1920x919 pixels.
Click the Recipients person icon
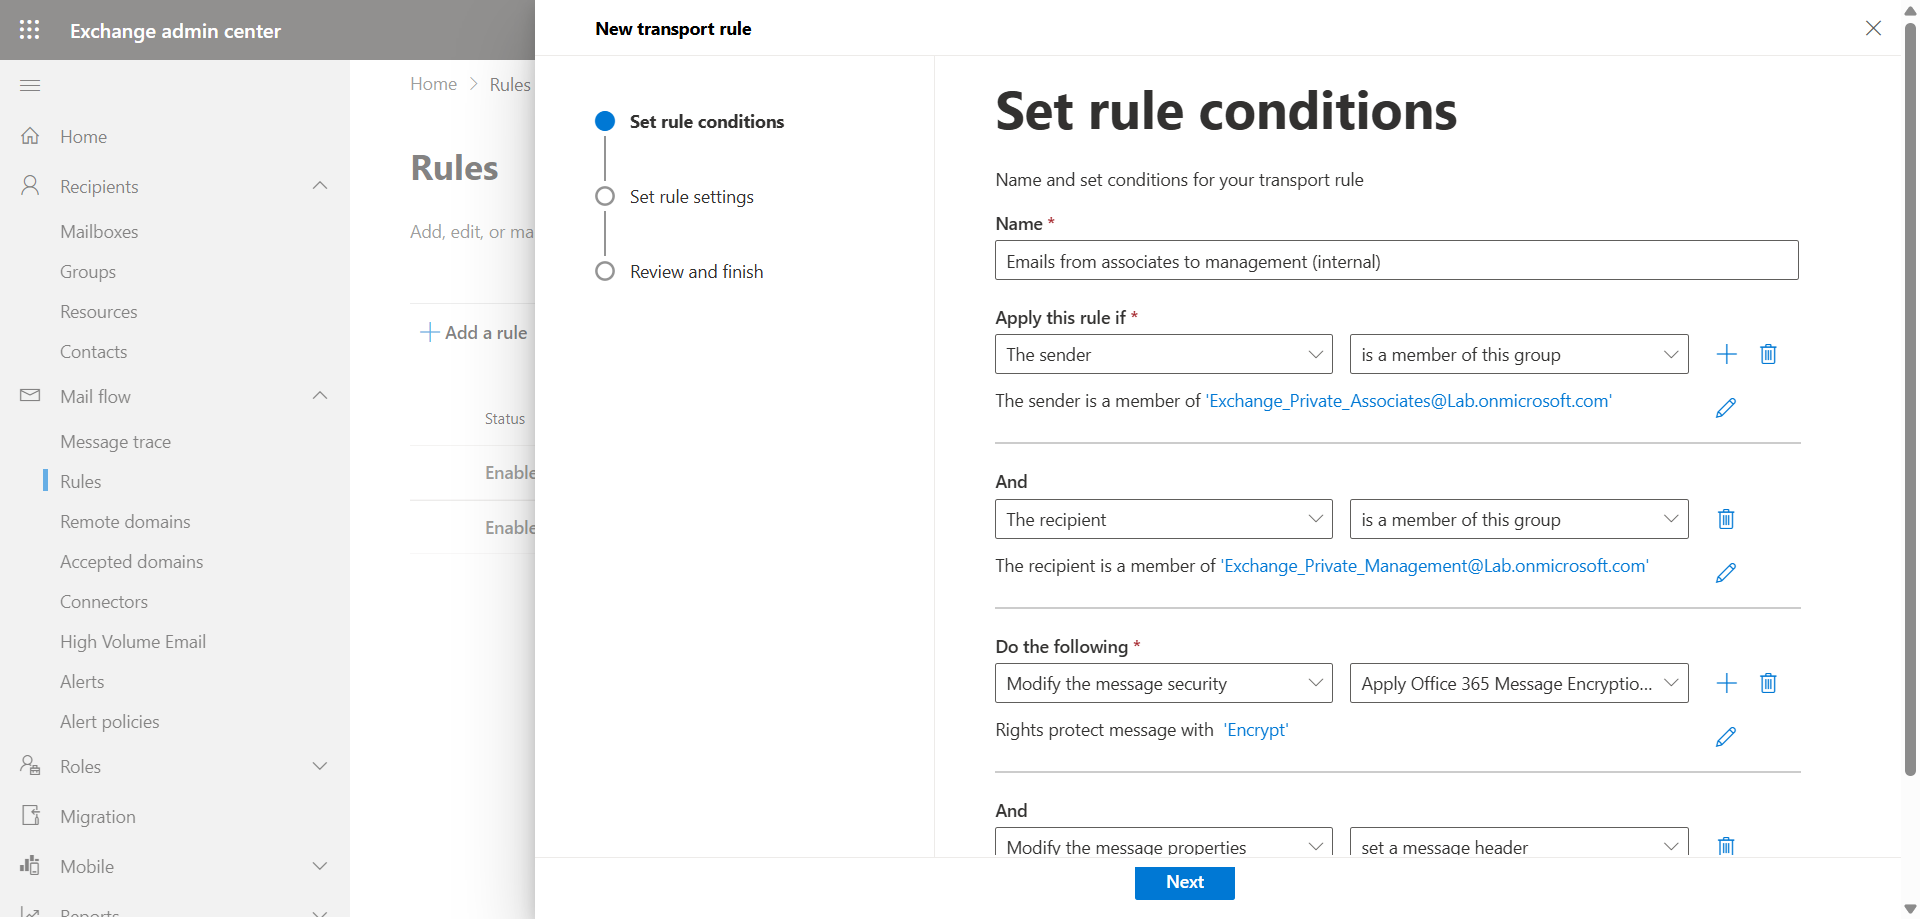pos(30,186)
